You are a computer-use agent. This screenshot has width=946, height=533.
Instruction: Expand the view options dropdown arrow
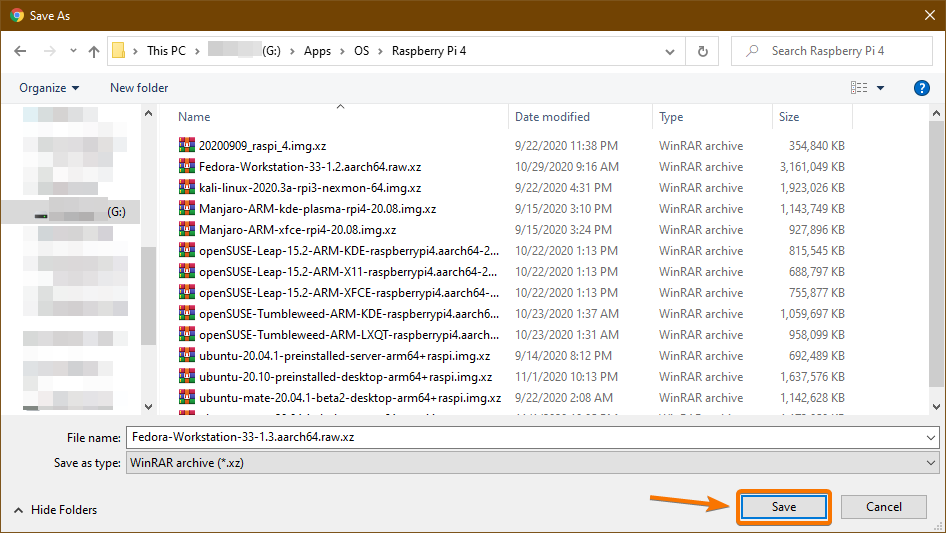880,88
